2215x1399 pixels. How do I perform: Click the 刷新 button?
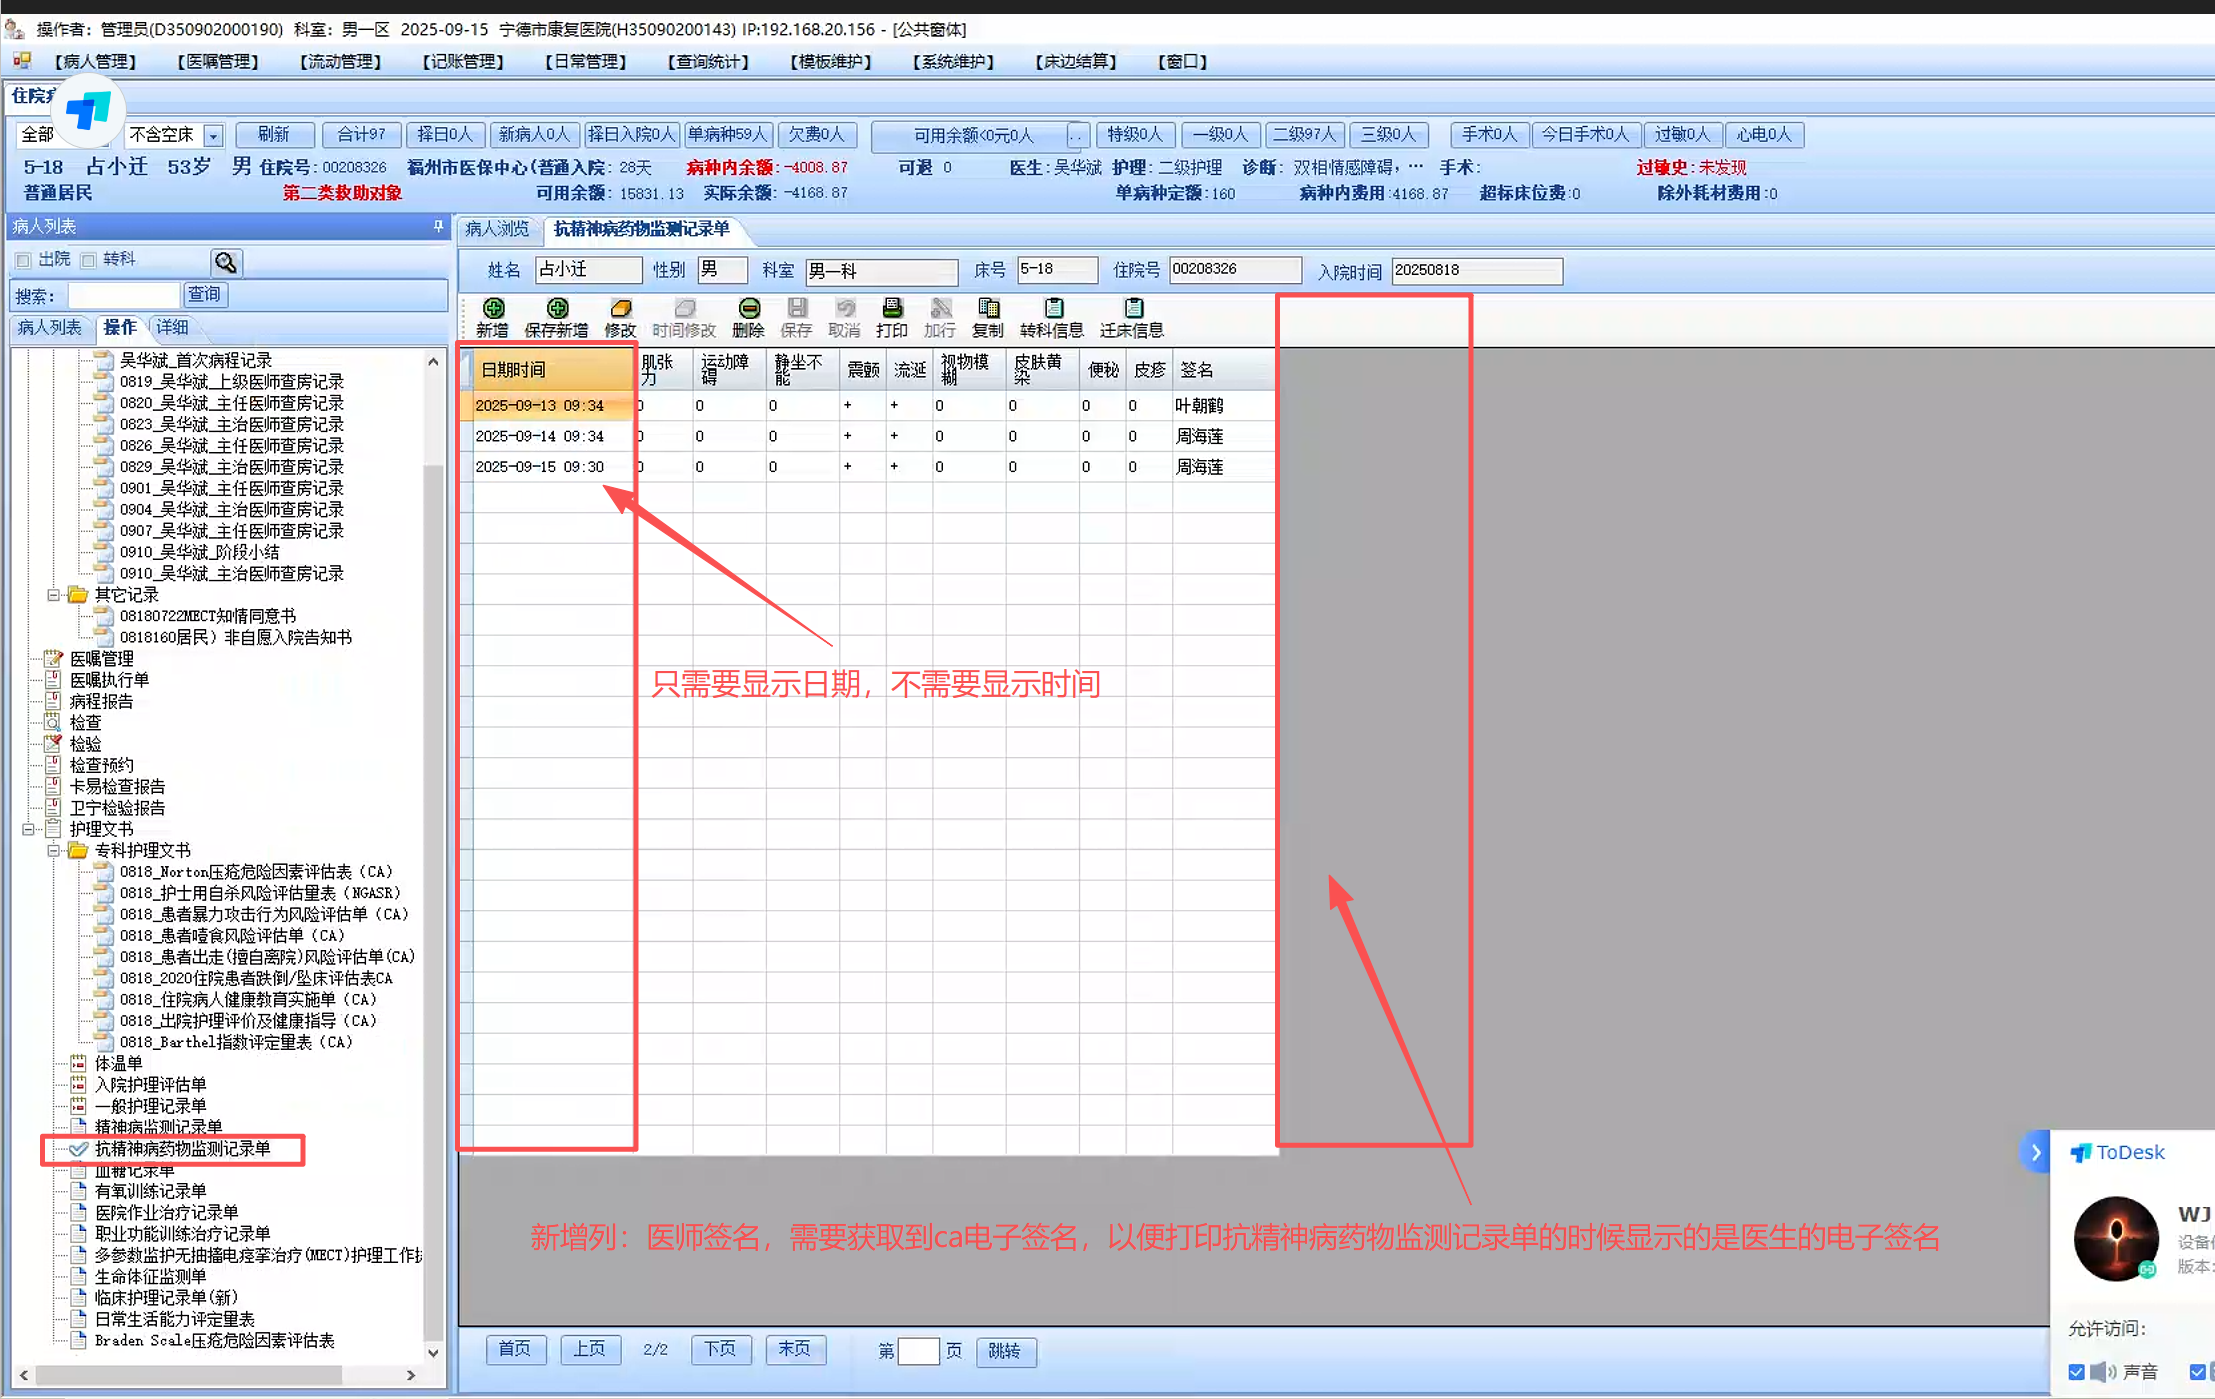coord(273,135)
